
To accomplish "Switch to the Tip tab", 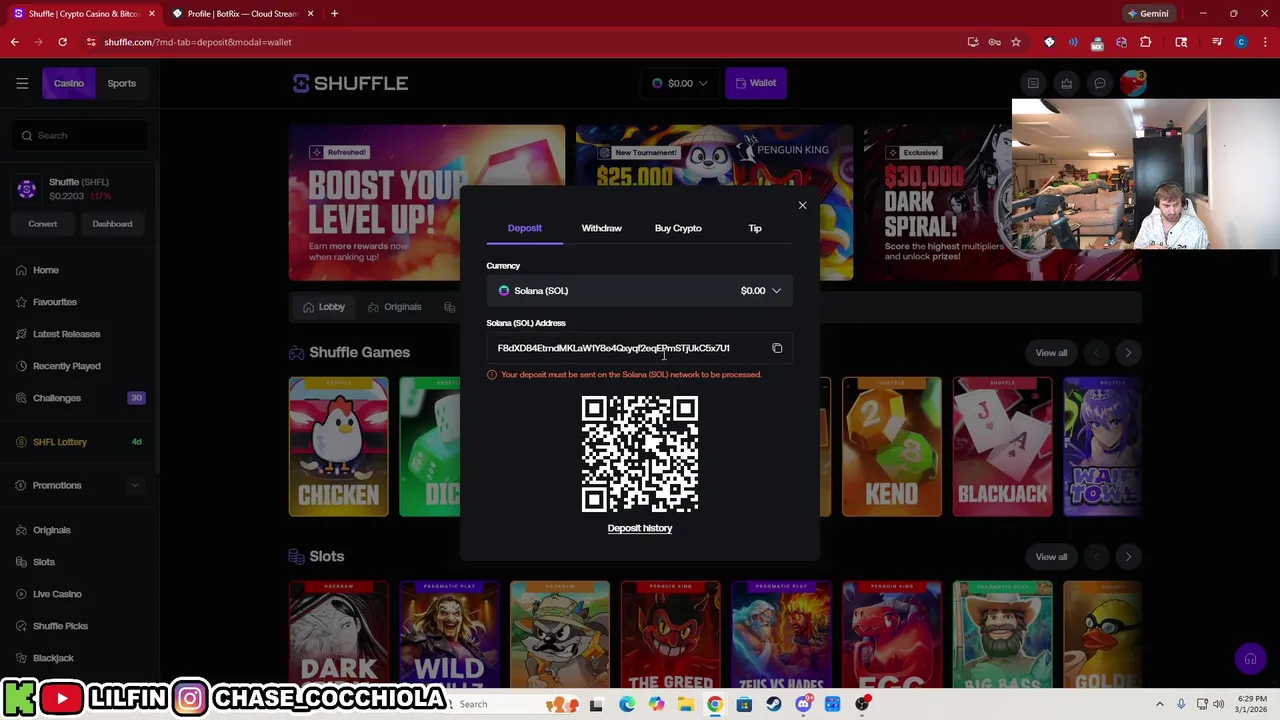I will 755,228.
